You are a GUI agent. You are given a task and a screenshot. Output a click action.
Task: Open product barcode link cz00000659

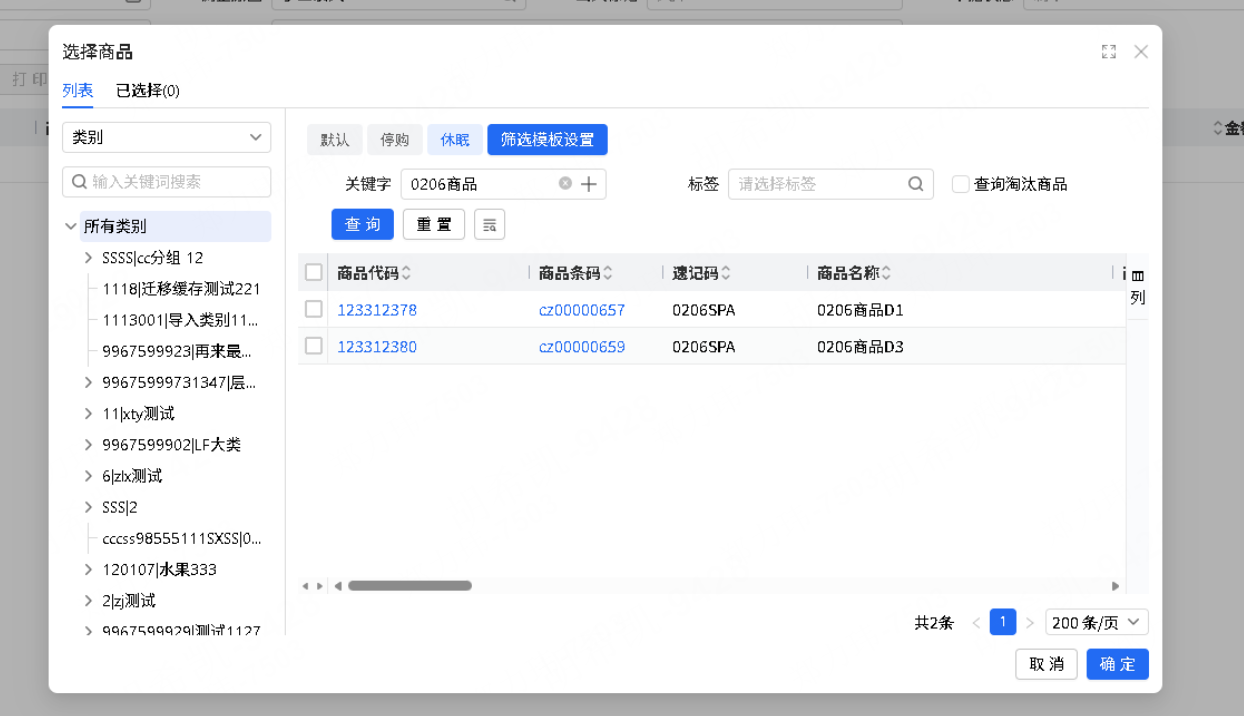pos(581,347)
